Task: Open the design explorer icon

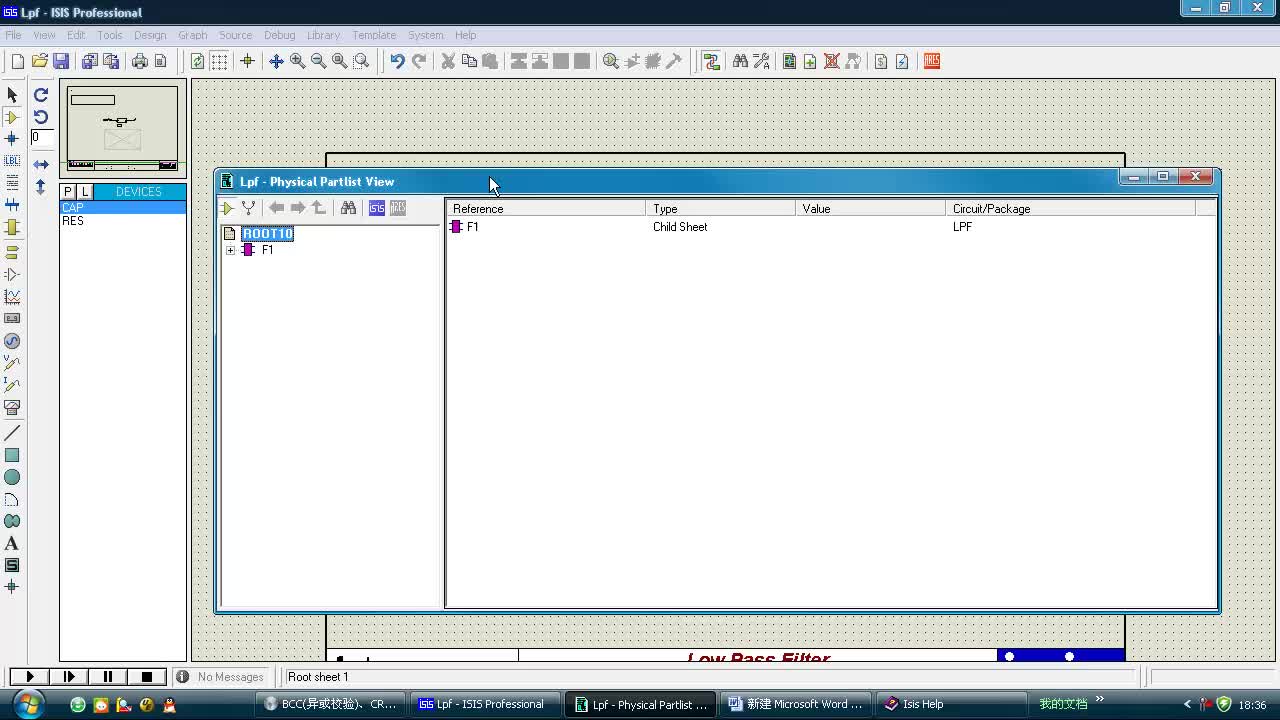Action: tap(789, 61)
